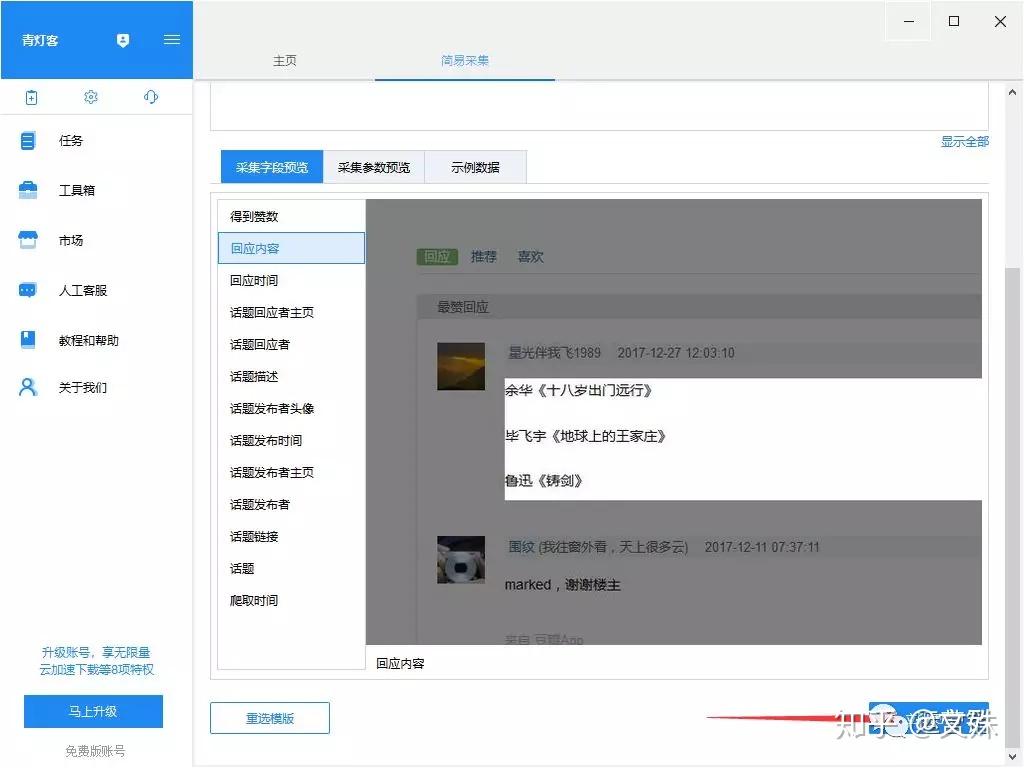Click the headset support icon
The height and width of the screenshot is (768, 1024).
click(x=151, y=97)
